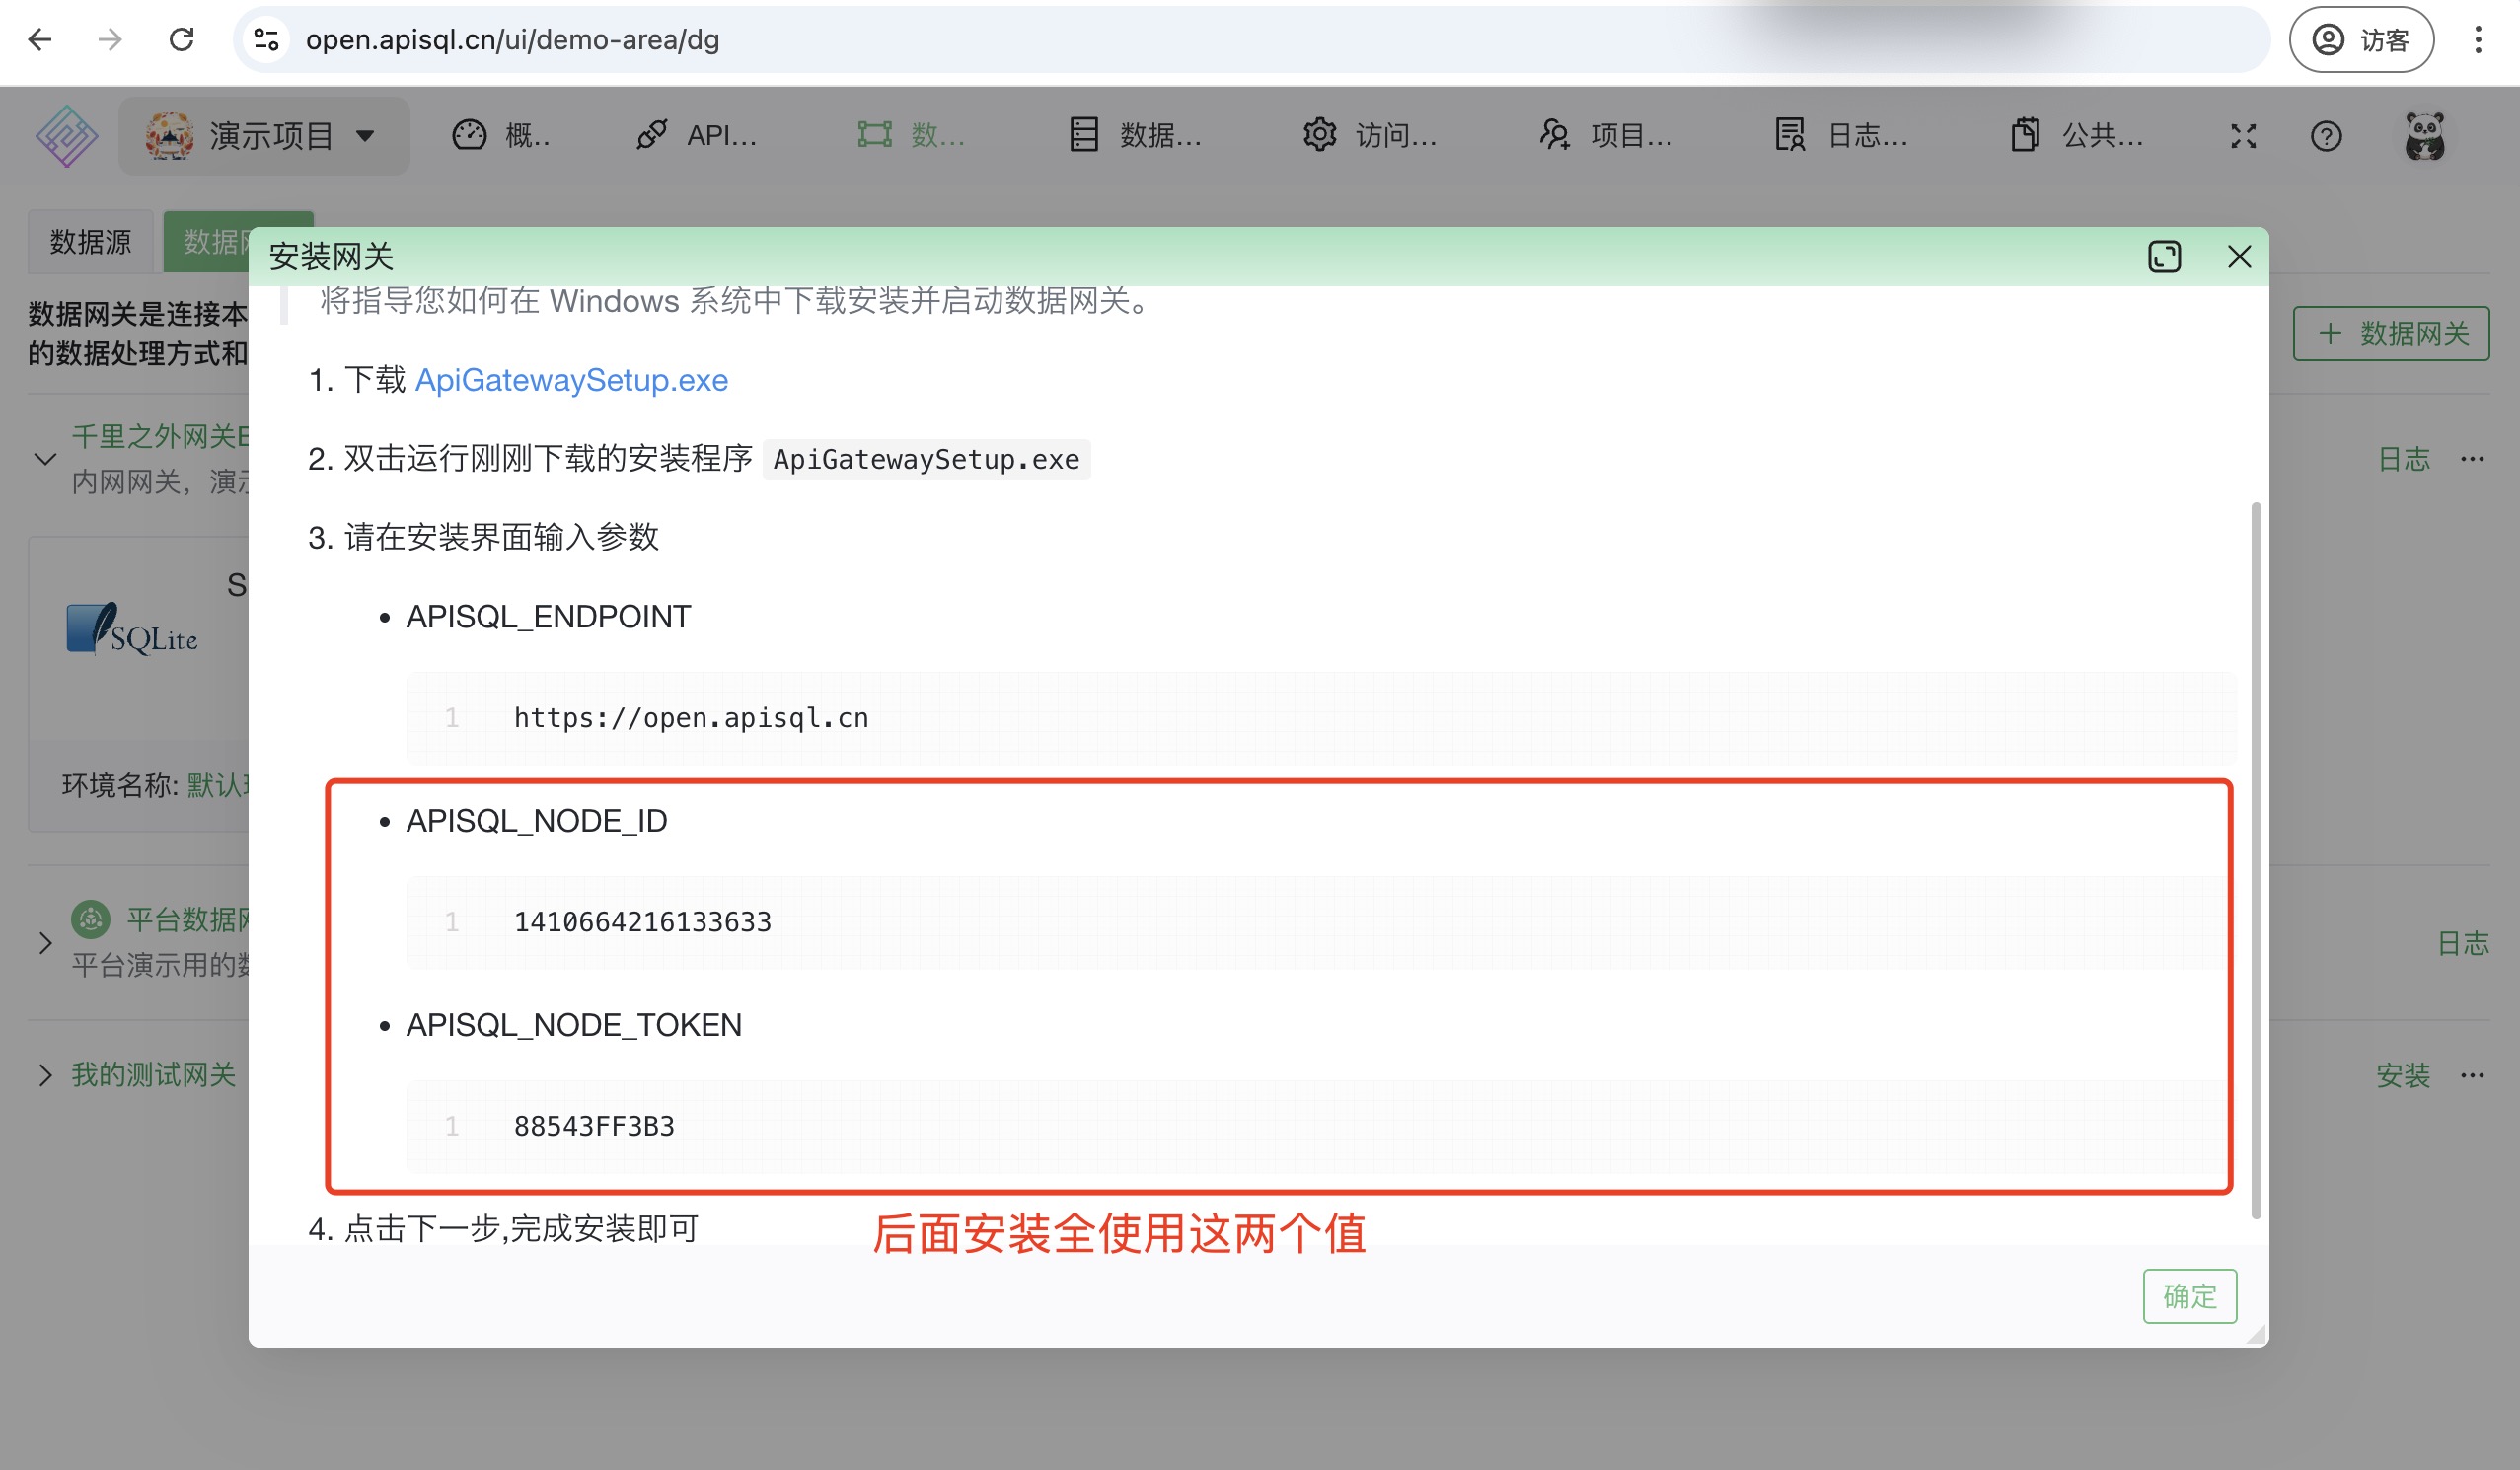Click the APISQL logo icon
Viewport: 2520px width, 1470px height.
click(x=66, y=136)
